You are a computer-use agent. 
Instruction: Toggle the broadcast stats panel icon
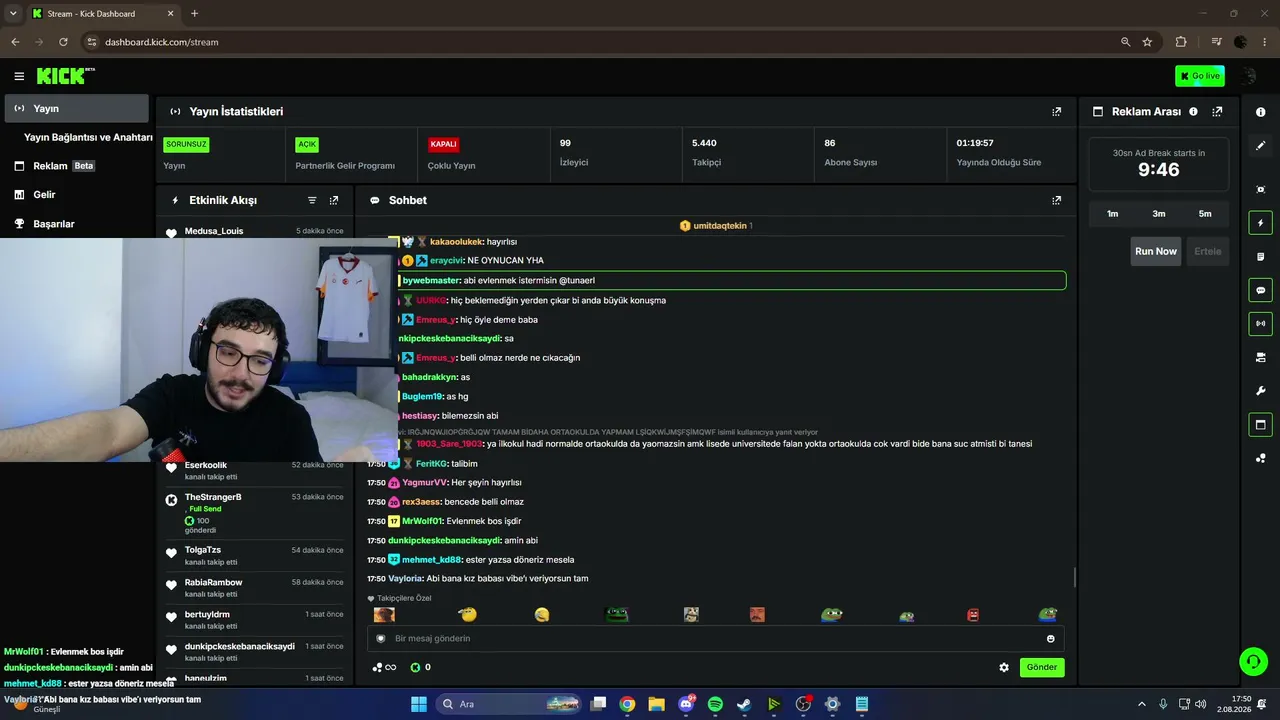(1260, 323)
